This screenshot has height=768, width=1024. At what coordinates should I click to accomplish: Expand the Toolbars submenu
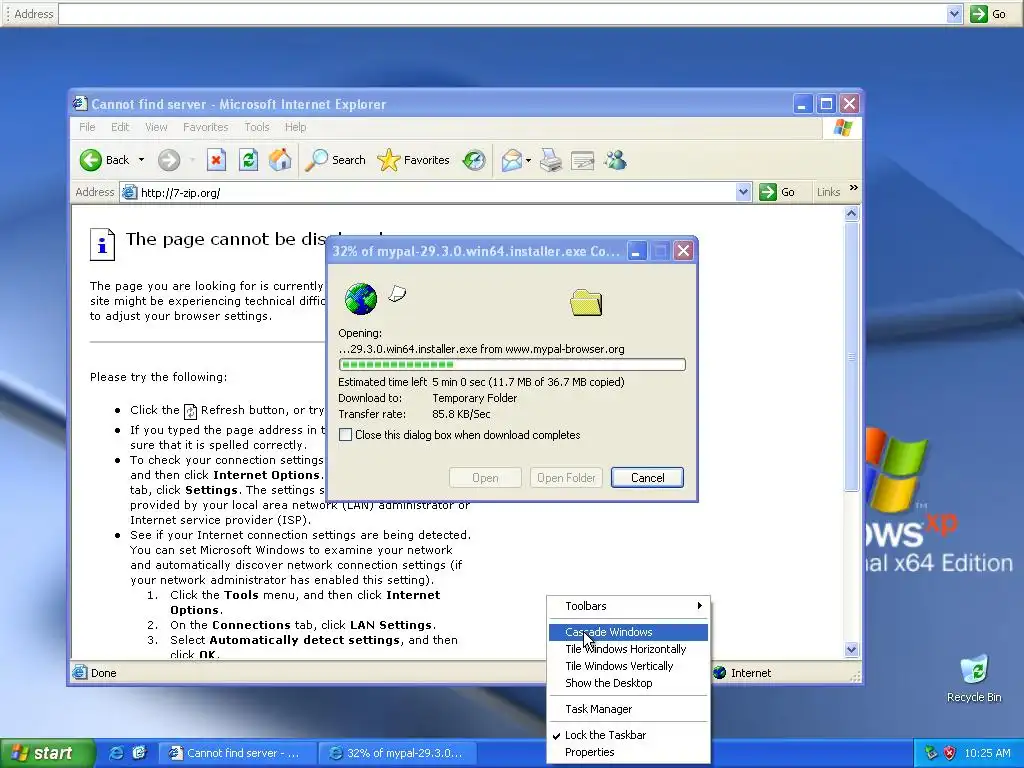pos(628,606)
